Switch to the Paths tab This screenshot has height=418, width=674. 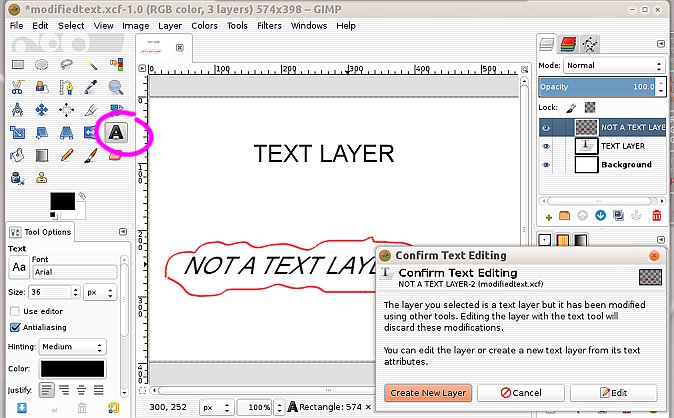click(589, 44)
